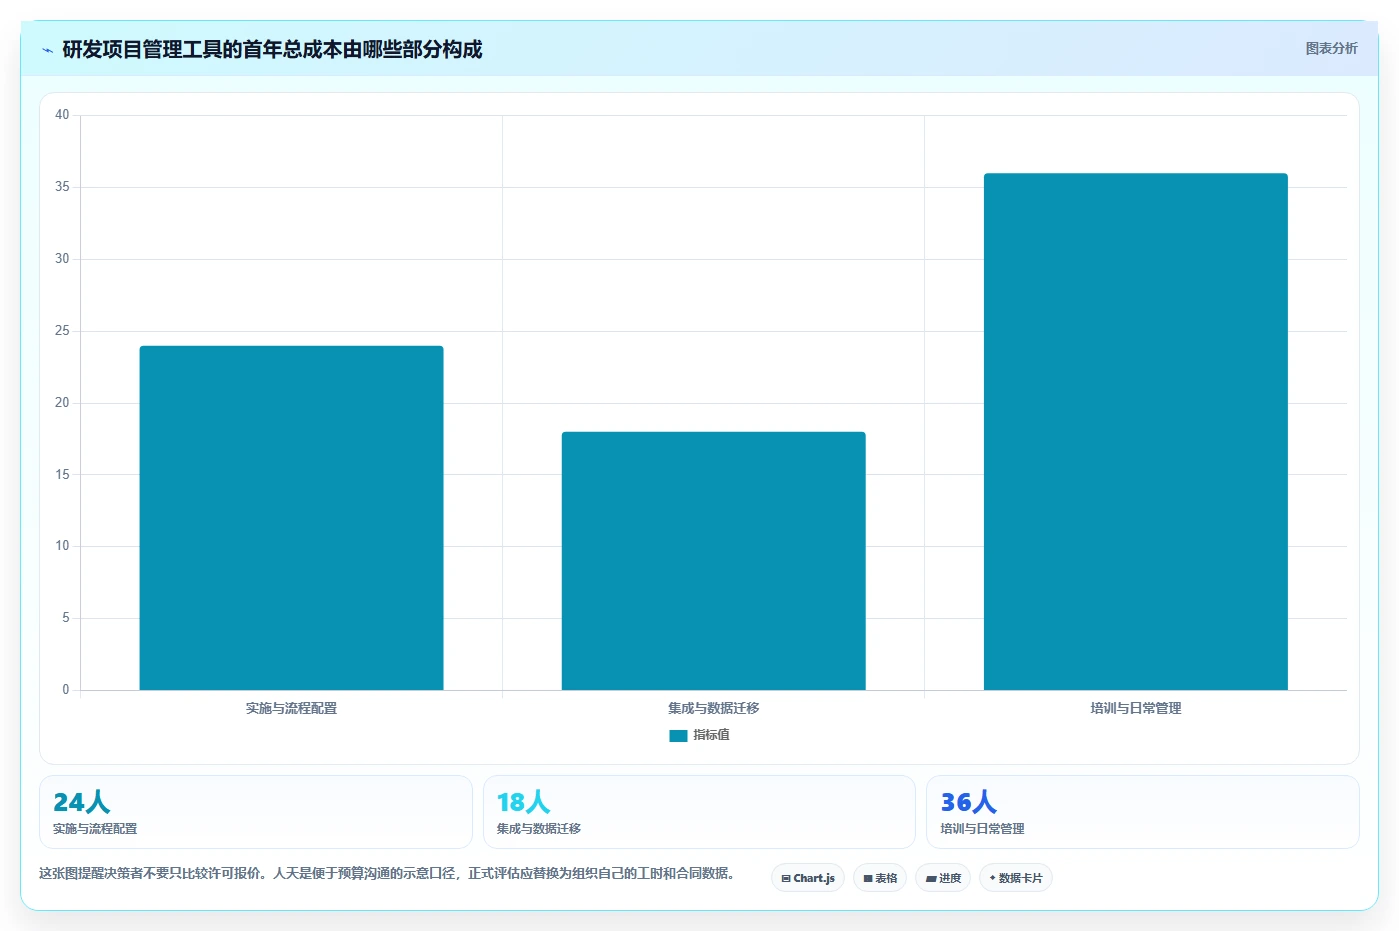The width and height of the screenshot is (1399, 931).
Task: Click the 培训与日常管理 x-axis label
Action: click(x=1135, y=708)
